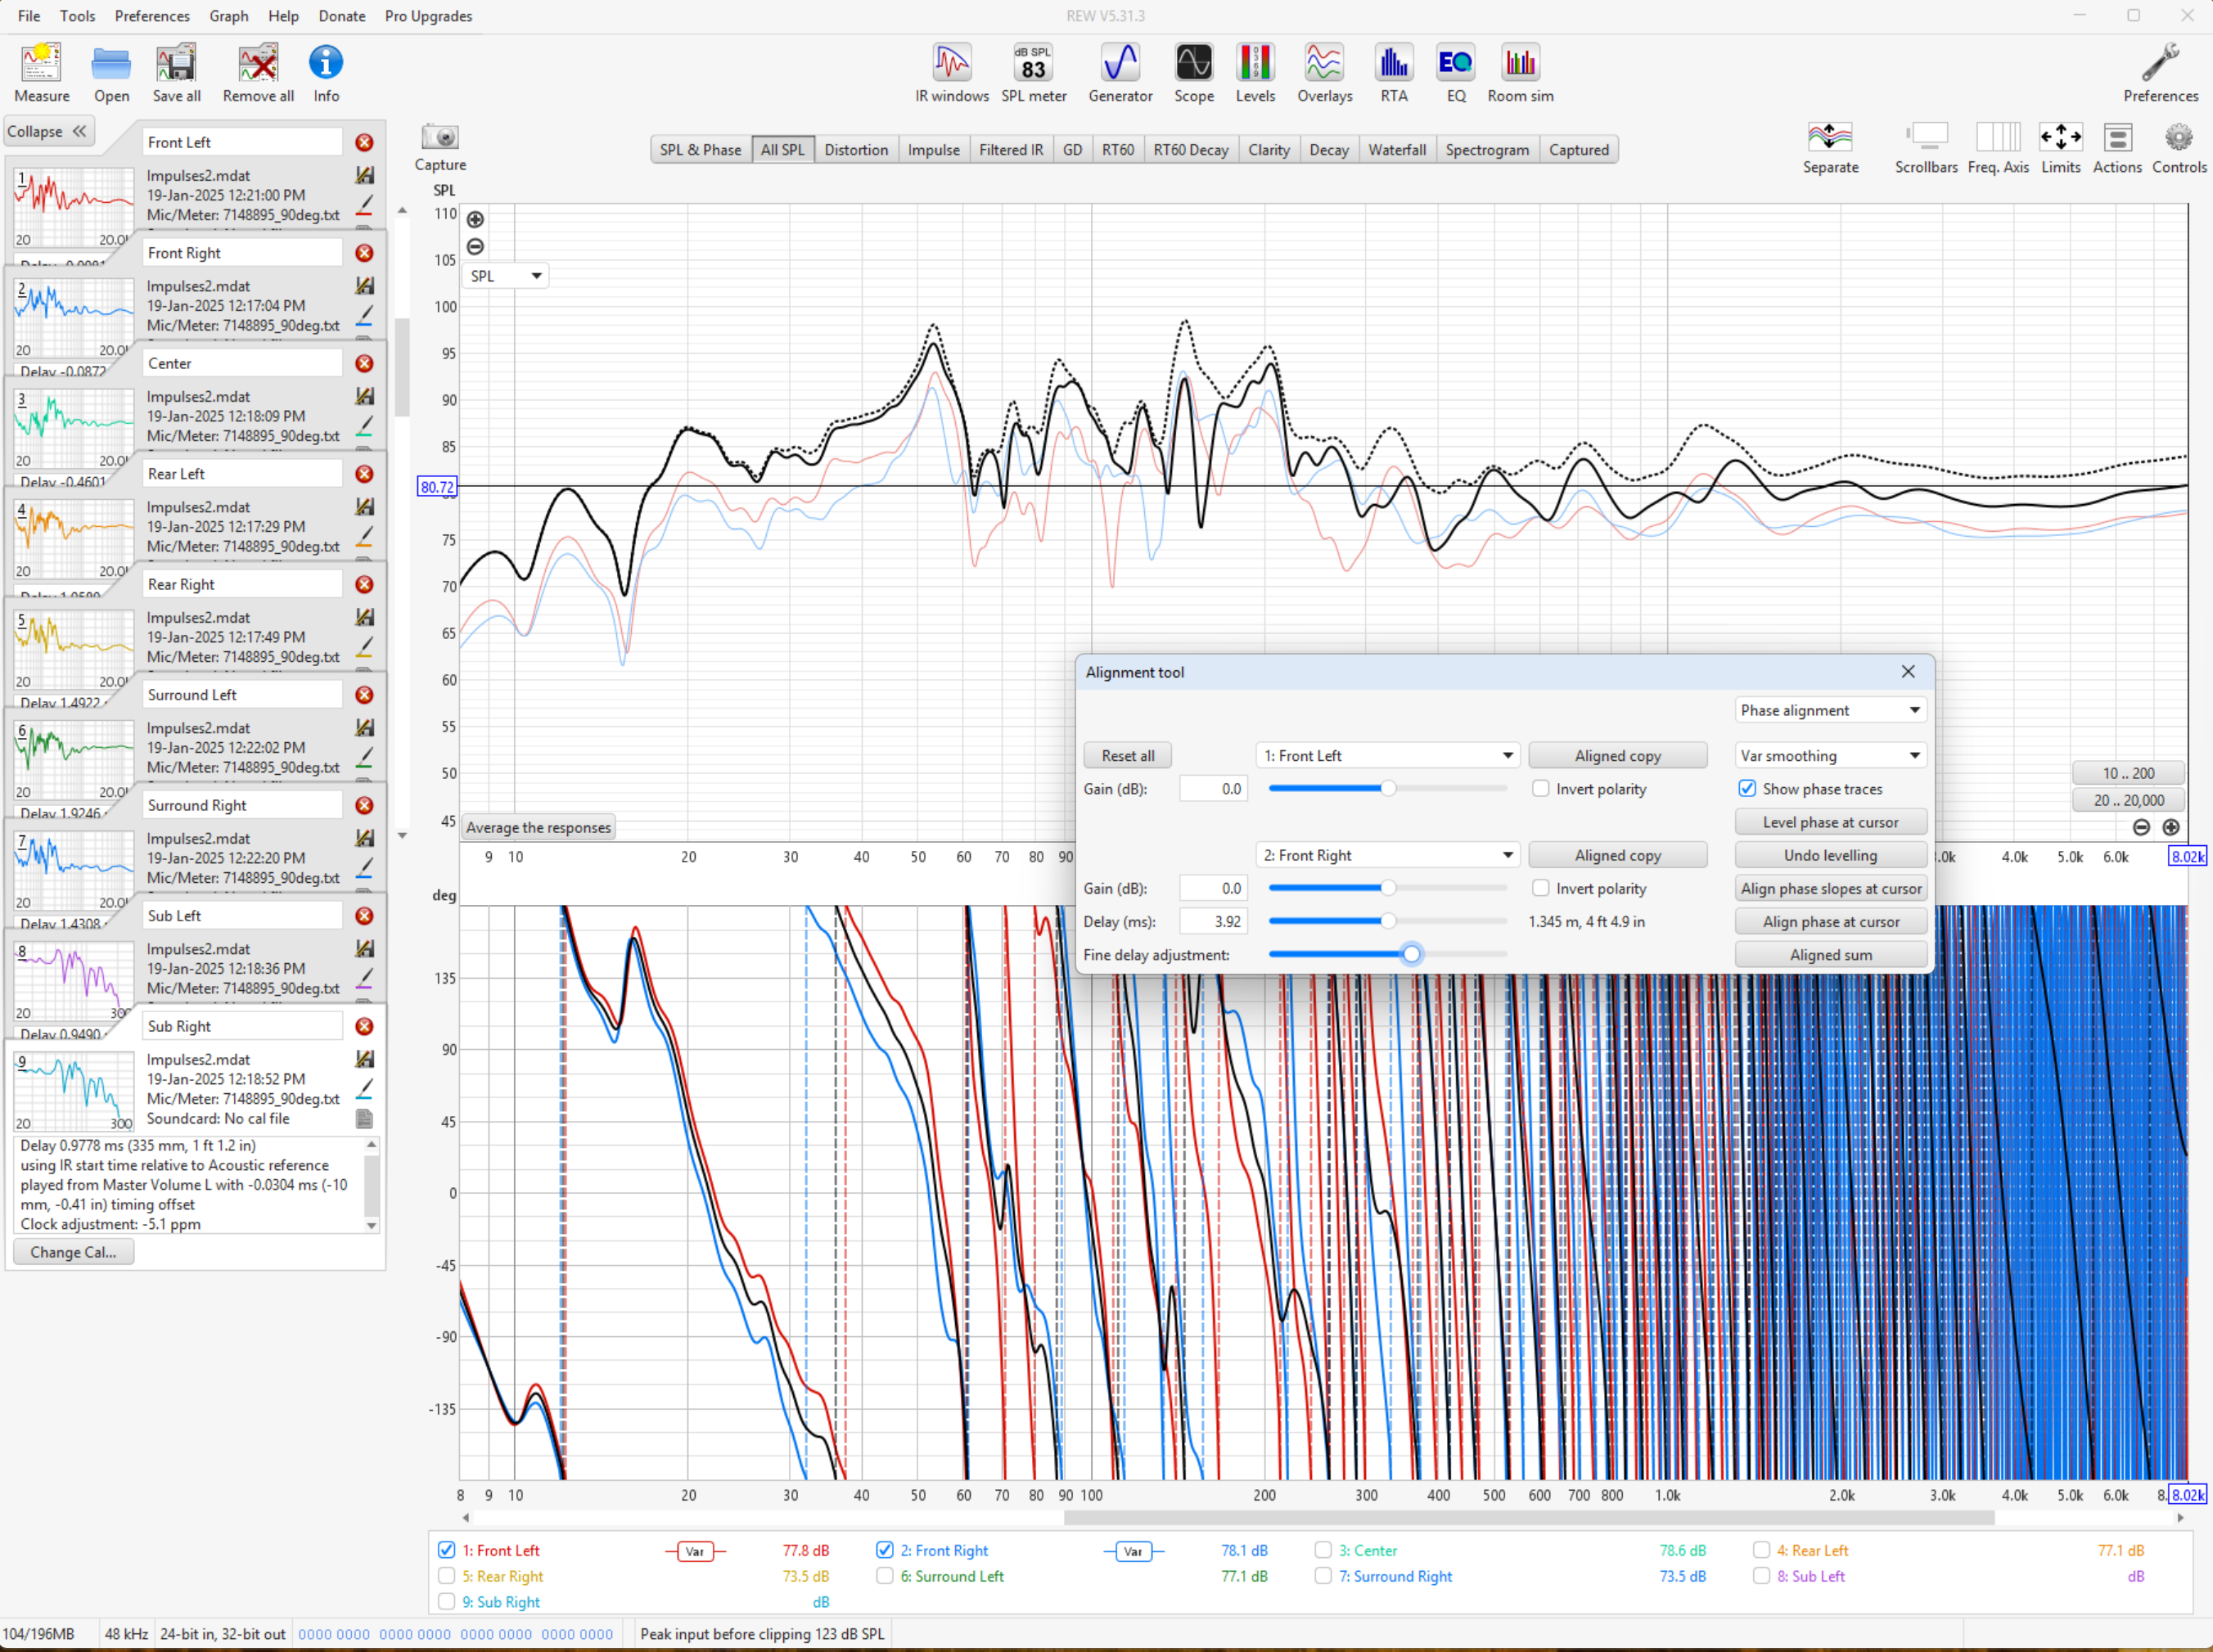This screenshot has height=1652, width=2213.
Task: Open the Var smoothing dropdown
Action: tap(1830, 756)
